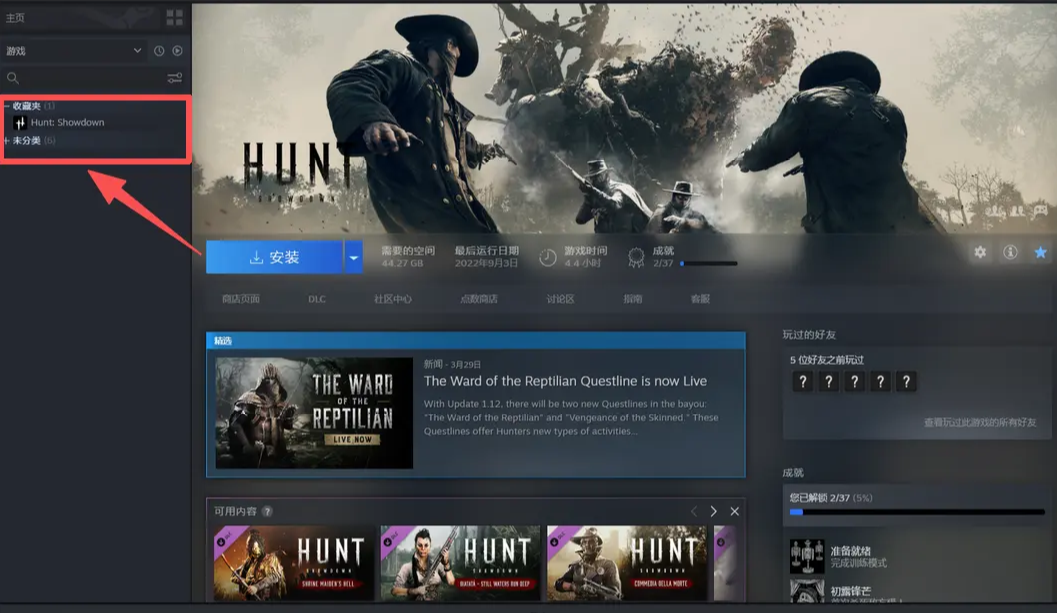The image size is (1057, 613).
Task: Click the blue 安装 button
Action: pos(274,257)
